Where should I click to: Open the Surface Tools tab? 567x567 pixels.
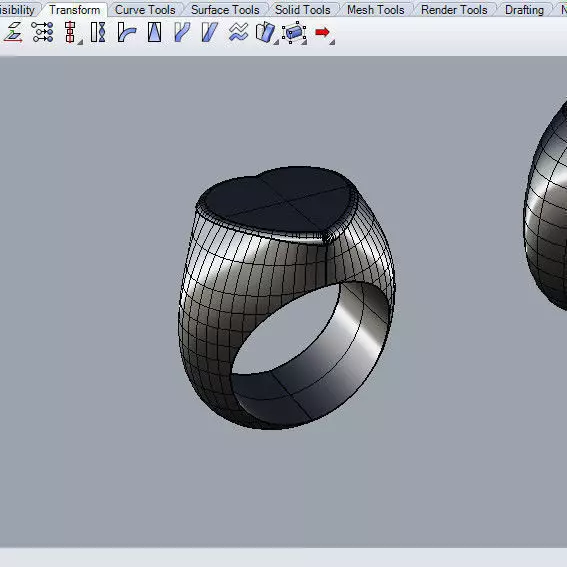tap(225, 10)
